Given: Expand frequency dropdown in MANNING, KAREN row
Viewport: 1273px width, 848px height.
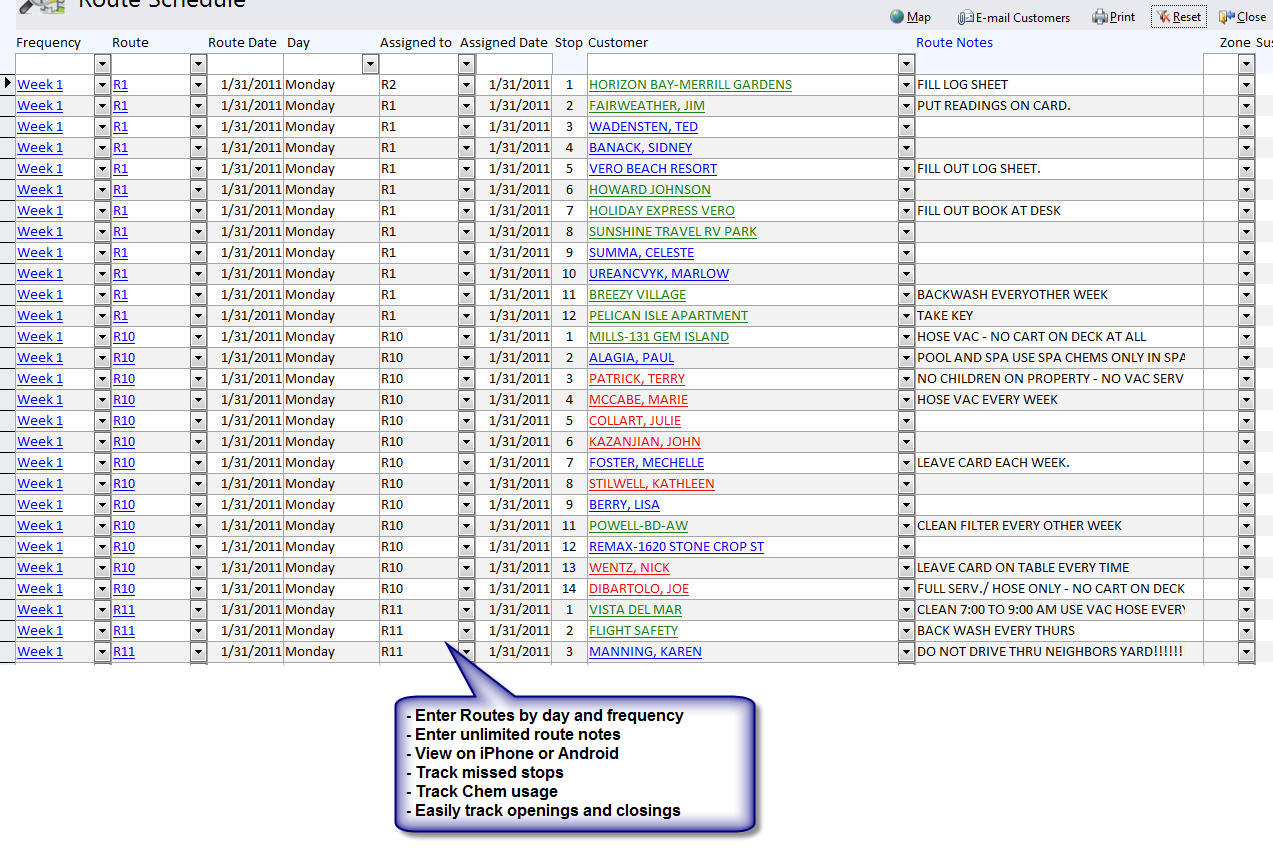Looking at the screenshot, I should [x=102, y=652].
